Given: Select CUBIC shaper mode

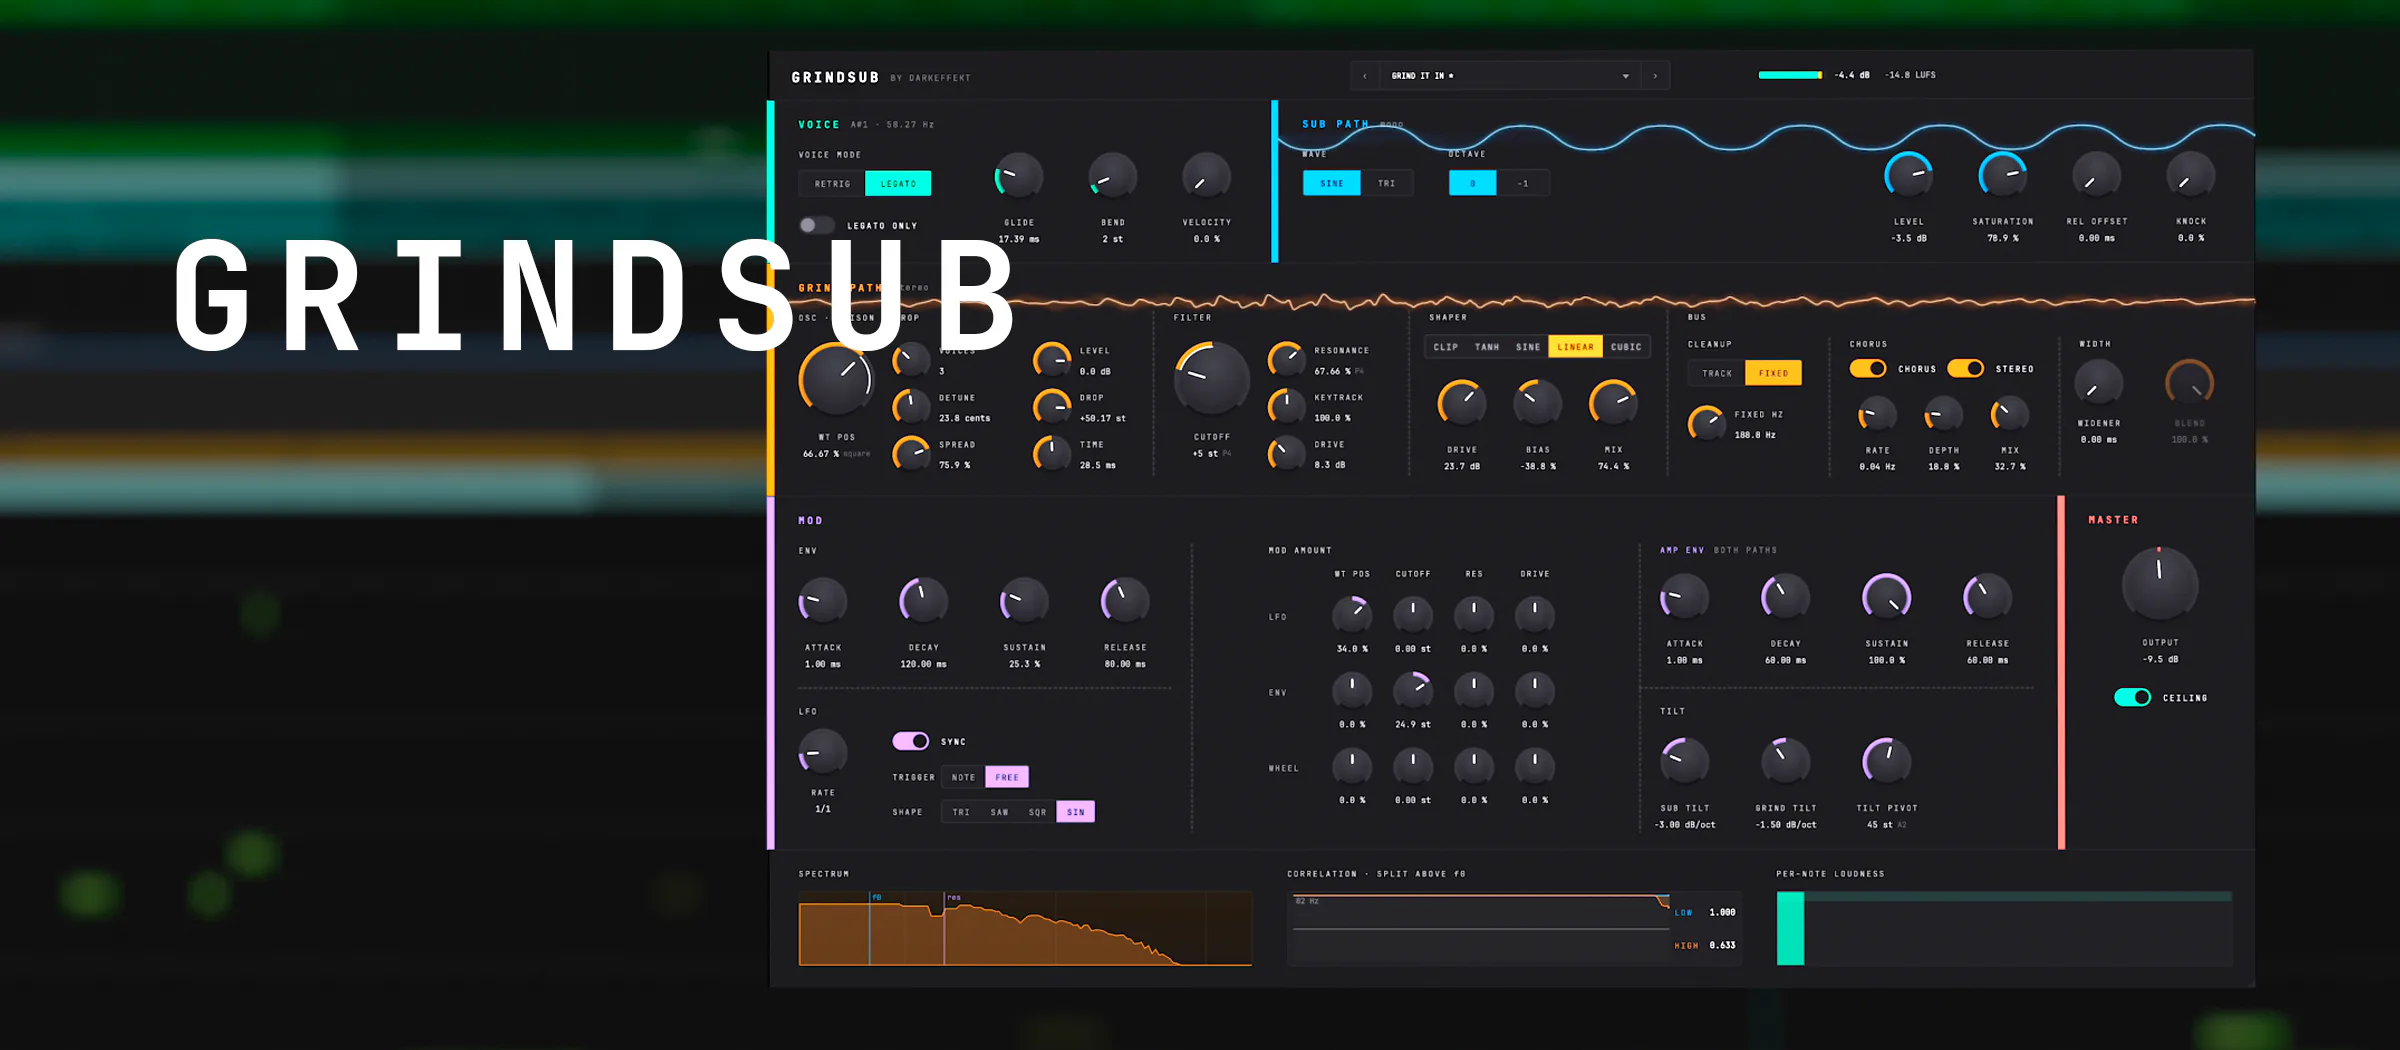Looking at the screenshot, I should pyautogui.click(x=1626, y=347).
